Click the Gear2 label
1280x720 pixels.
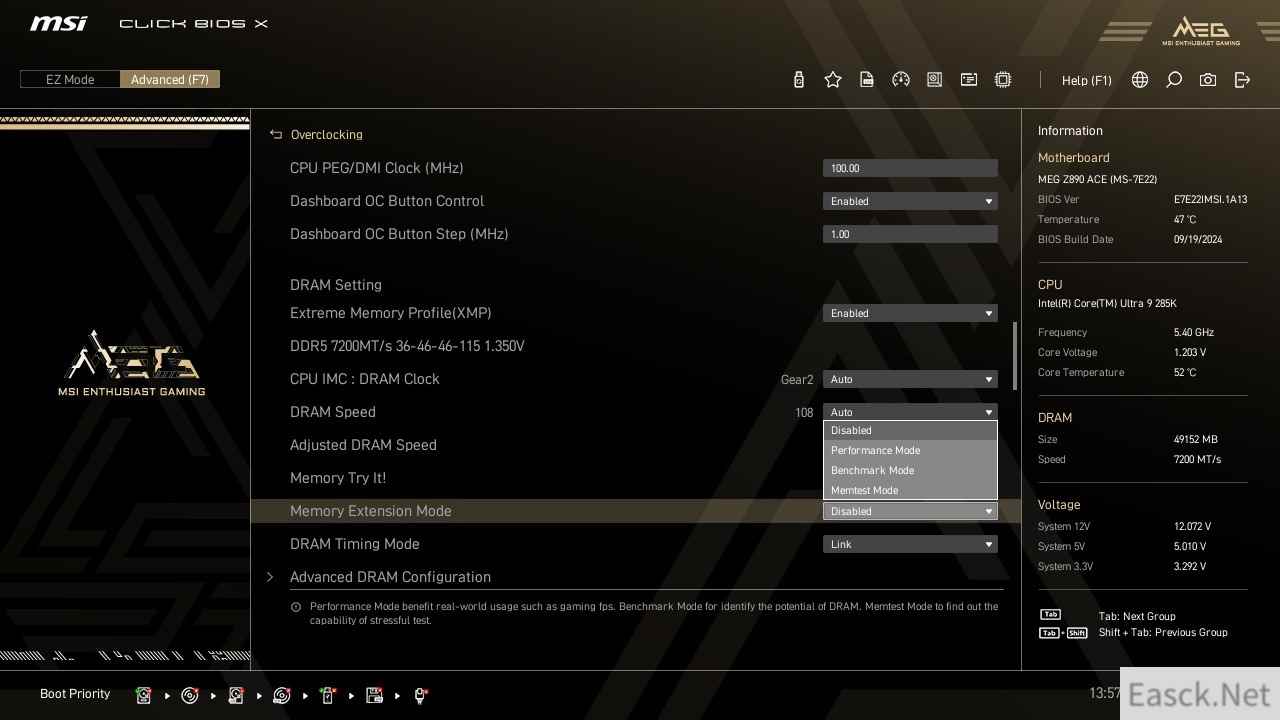click(797, 380)
